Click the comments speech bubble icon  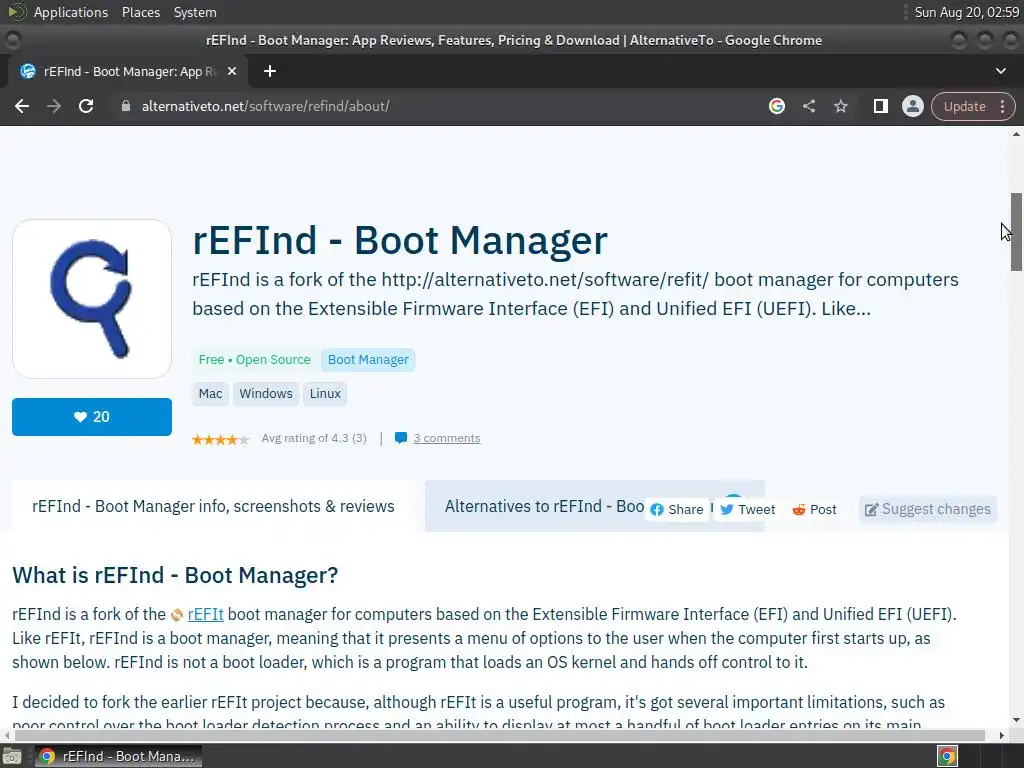[401, 438]
